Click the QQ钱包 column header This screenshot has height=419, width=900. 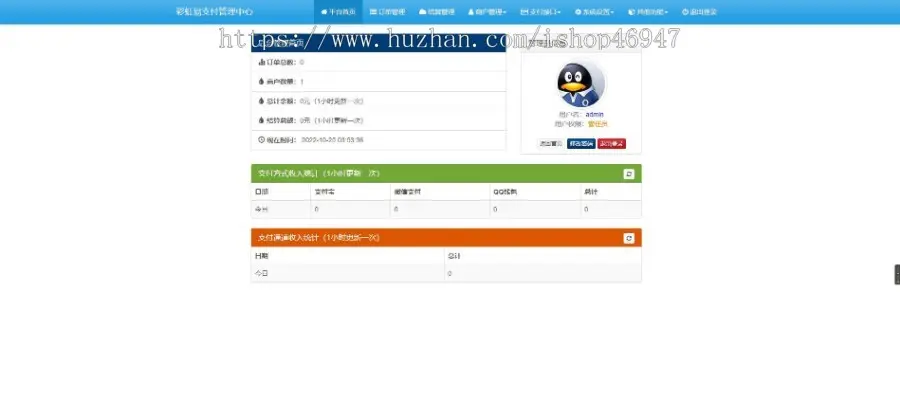(x=505, y=192)
